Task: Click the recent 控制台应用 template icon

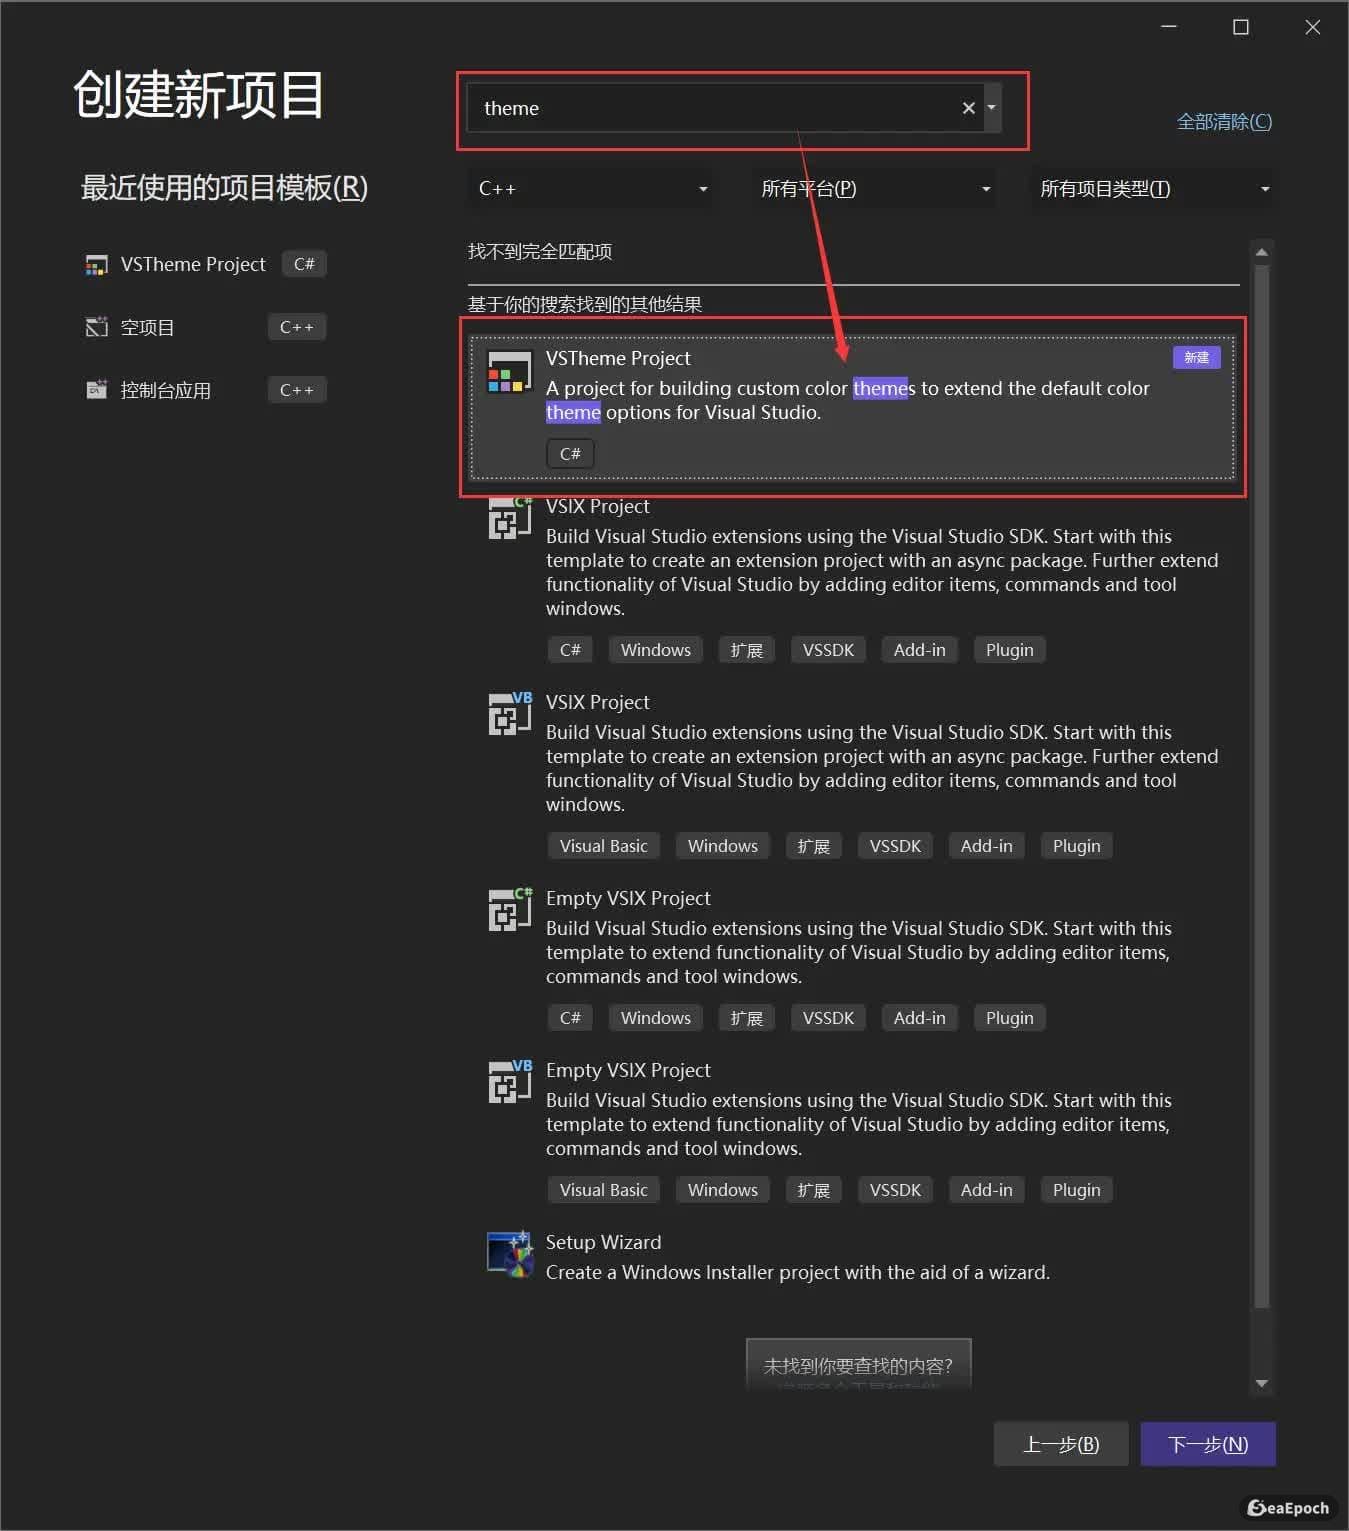Action: pyautogui.click(x=96, y=390)
